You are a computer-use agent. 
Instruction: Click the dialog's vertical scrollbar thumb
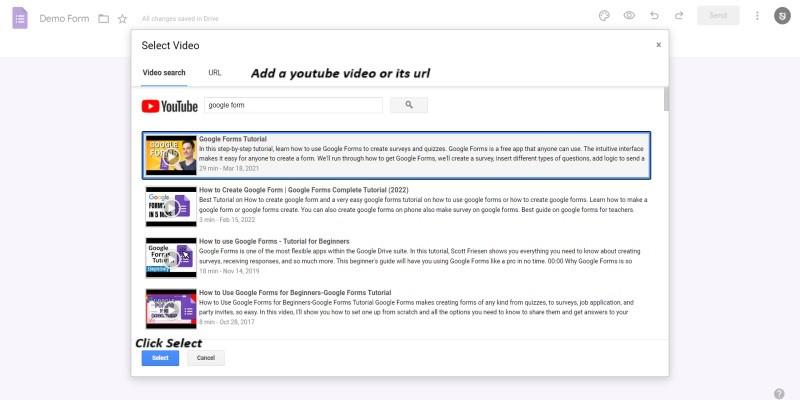[x=666, y=99]
